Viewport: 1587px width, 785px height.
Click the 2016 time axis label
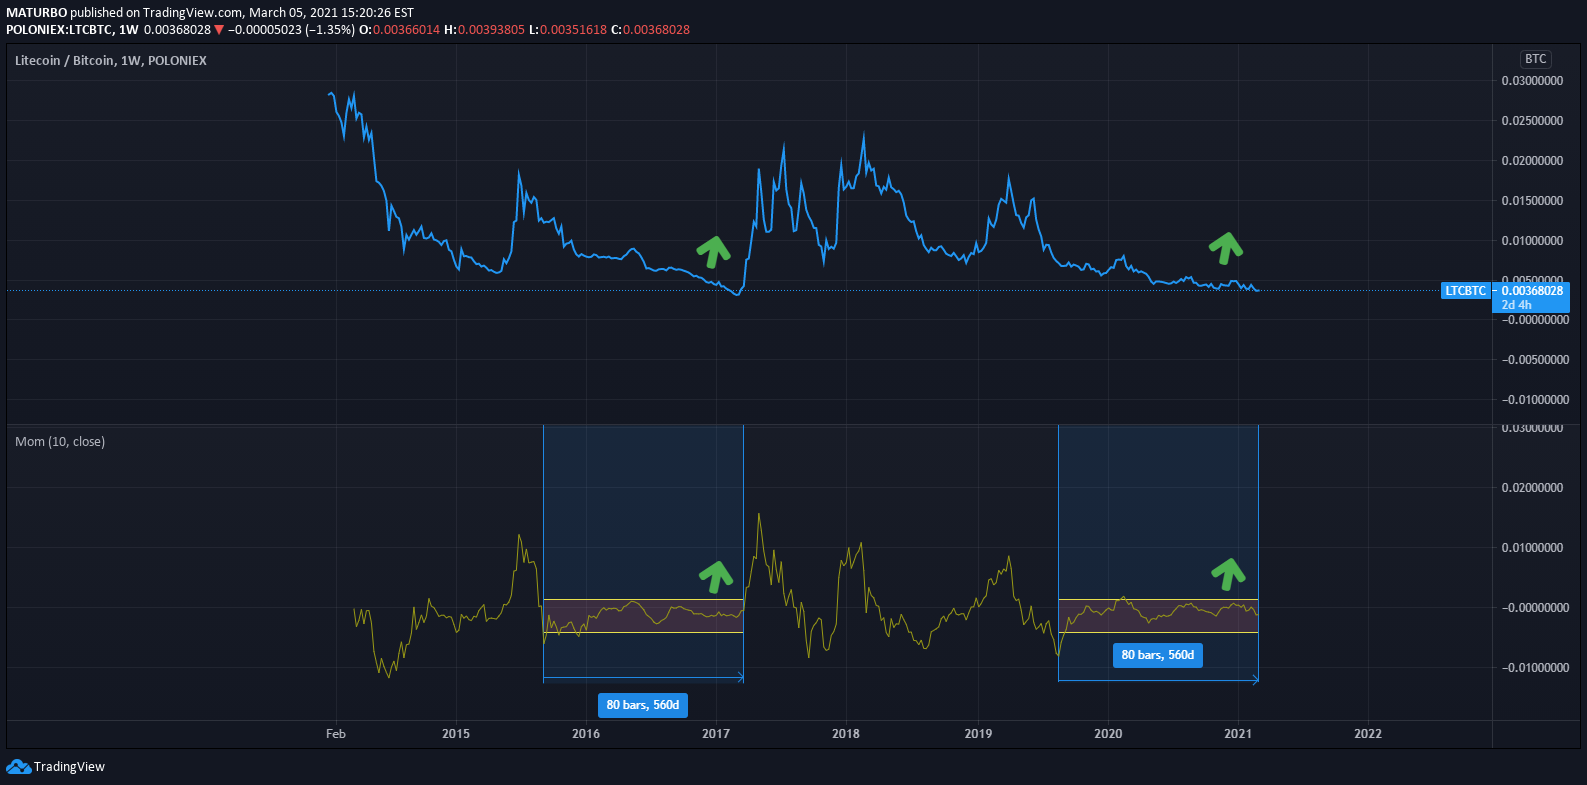(586, 734)
